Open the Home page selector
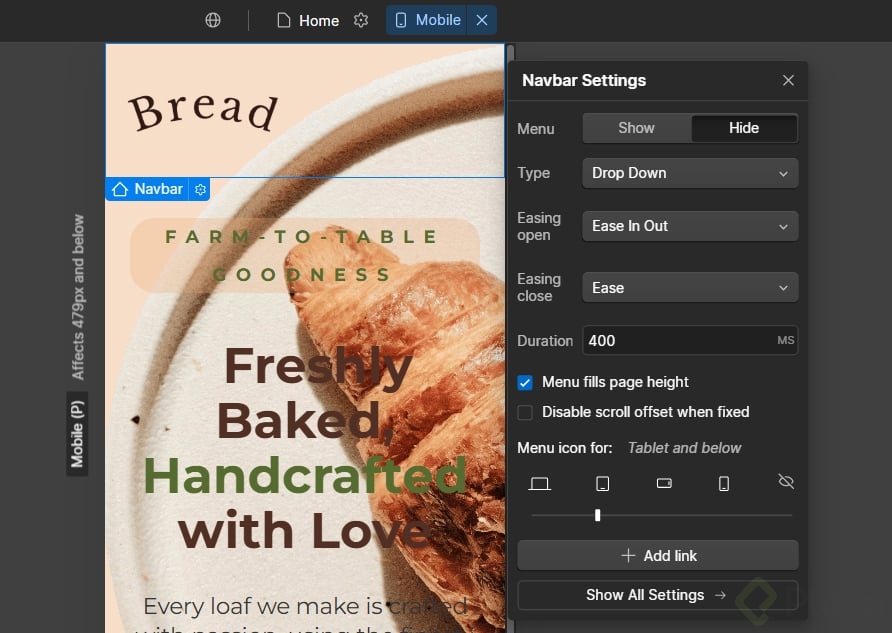This screenshot has width=892, height=633. [x=308, y=20]
